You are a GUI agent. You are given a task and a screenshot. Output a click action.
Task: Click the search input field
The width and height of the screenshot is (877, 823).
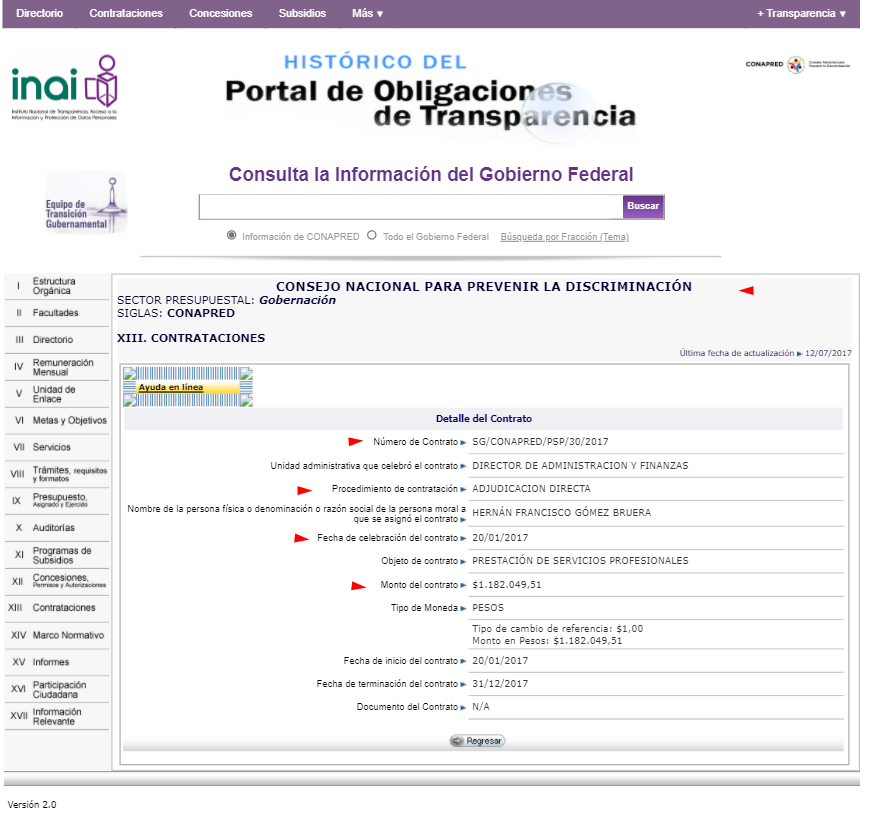click(x=411, y=207)
